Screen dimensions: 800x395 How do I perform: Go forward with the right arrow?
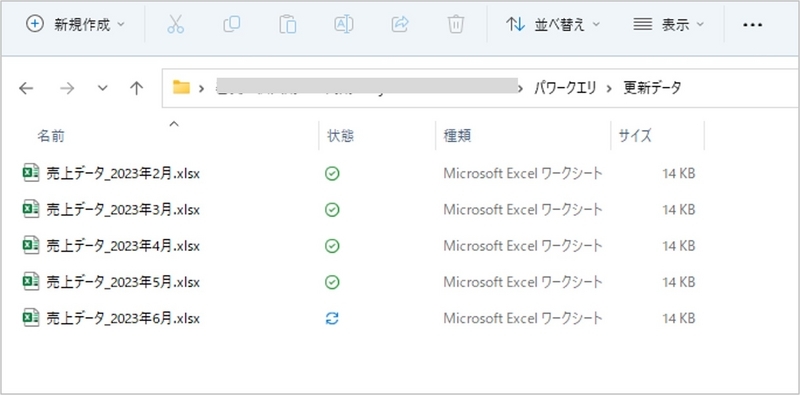point(67,88)
